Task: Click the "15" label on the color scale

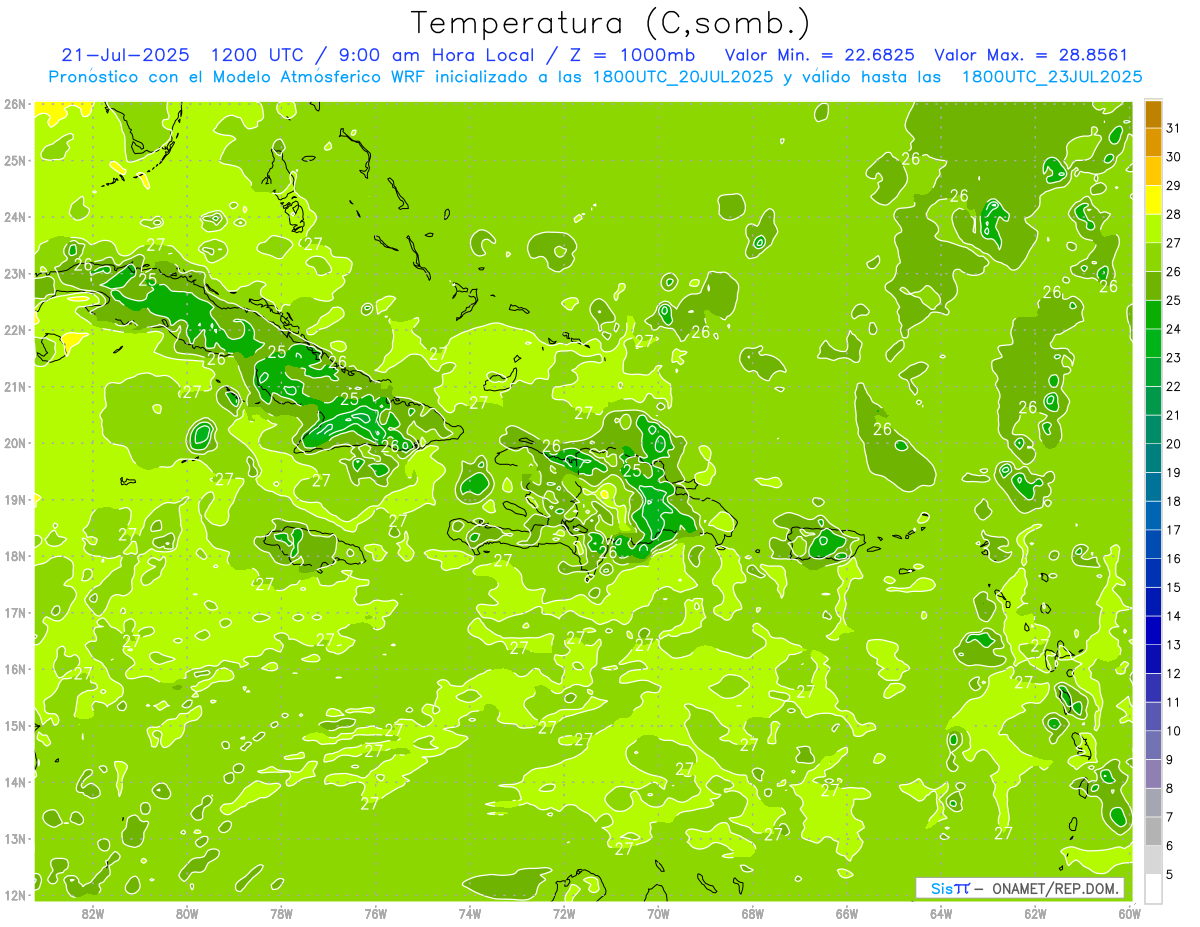Action: click(1174, 587)
